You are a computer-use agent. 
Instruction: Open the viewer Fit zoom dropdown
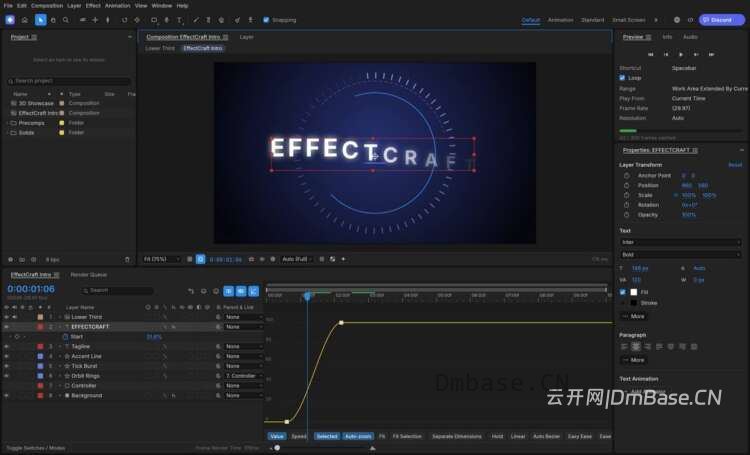[162, 259]
